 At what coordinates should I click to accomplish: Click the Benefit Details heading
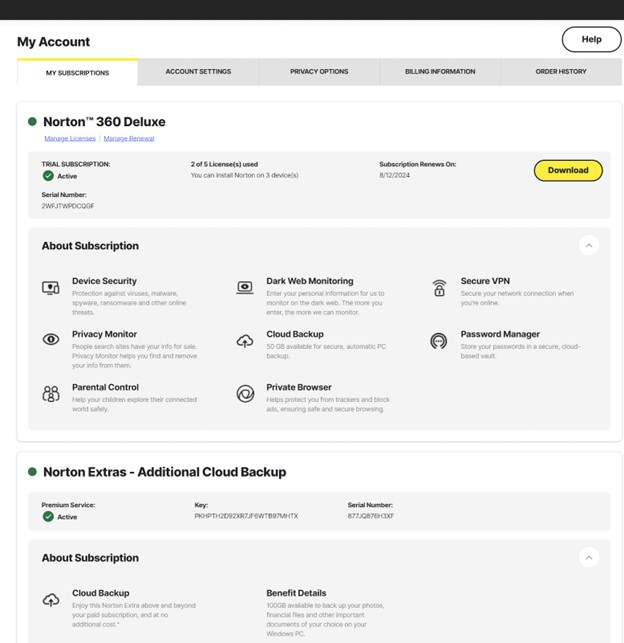coord(296,593)
